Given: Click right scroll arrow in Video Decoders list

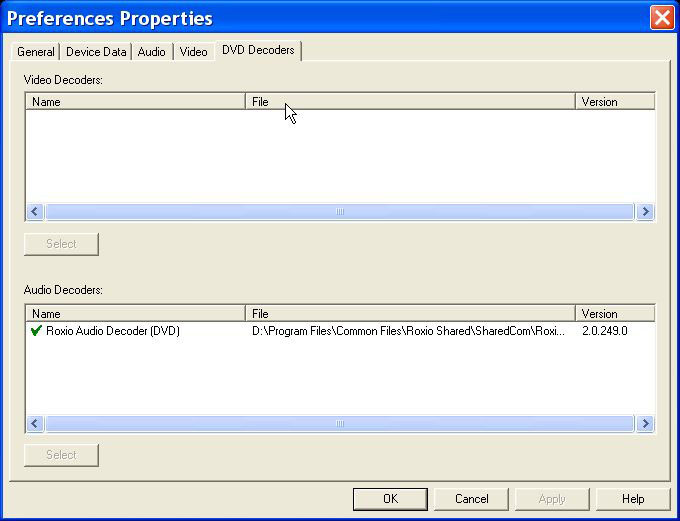Looking at the screenshot, I should (645, 212).
